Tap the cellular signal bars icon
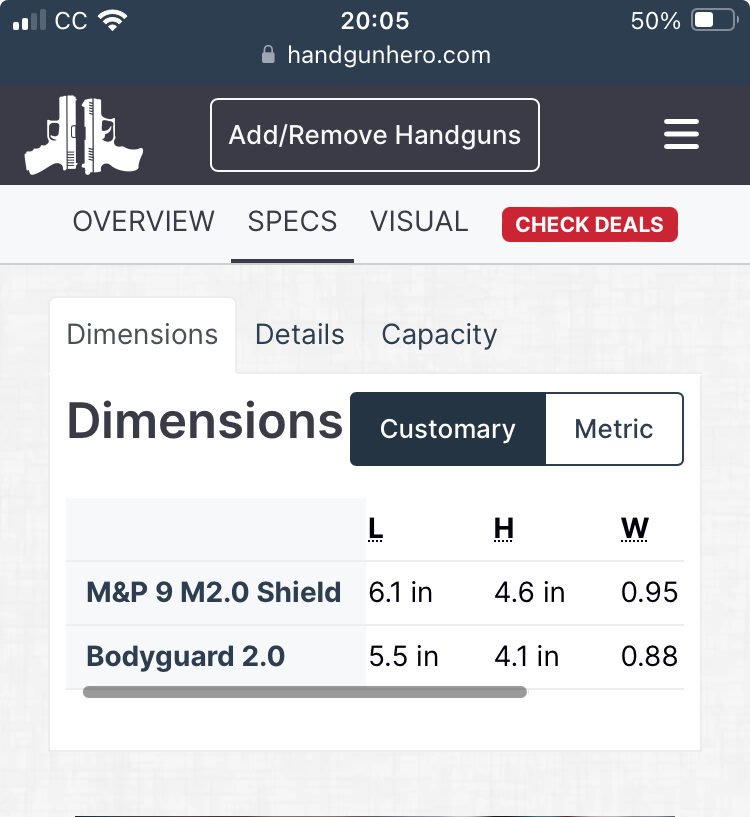The height and width of the screenshot is (817, 750). point(30,20)
